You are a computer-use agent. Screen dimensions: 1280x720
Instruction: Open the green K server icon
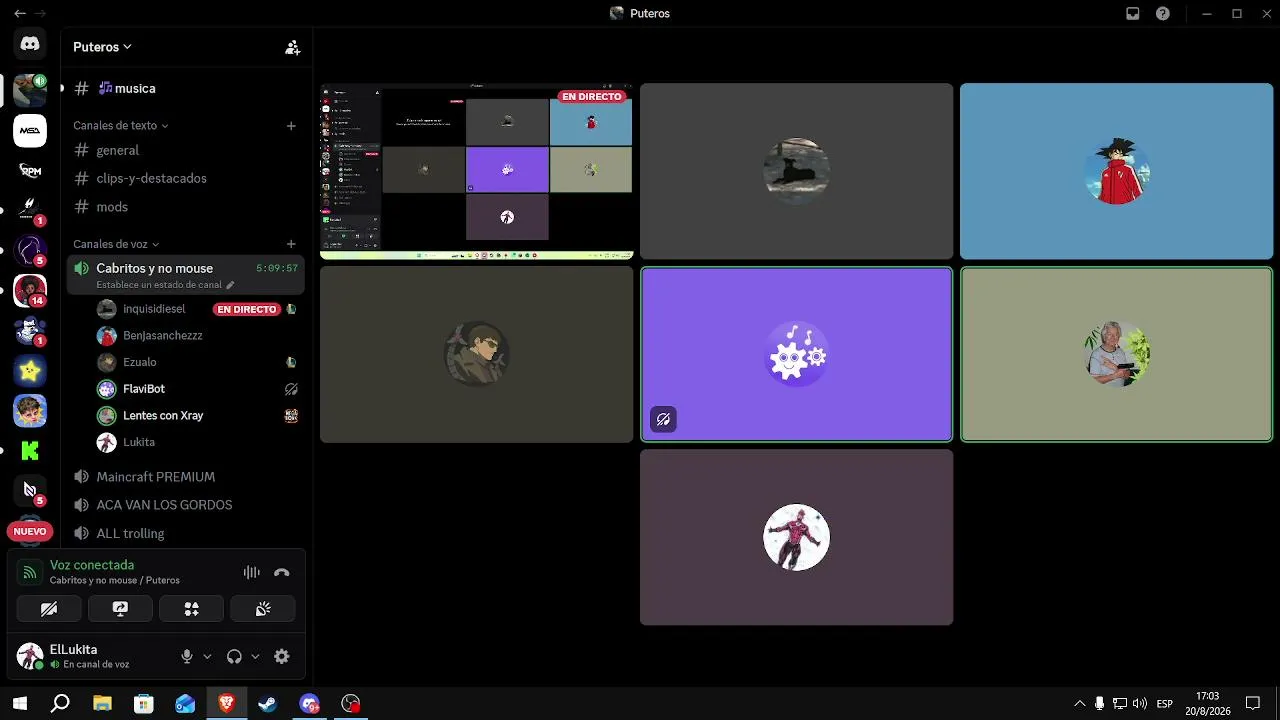pyautogui.click(x=30, y=451)
